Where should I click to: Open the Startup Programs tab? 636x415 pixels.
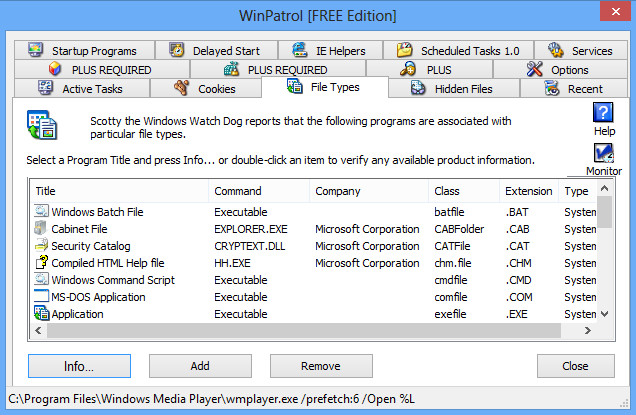(x=84, y=50)
